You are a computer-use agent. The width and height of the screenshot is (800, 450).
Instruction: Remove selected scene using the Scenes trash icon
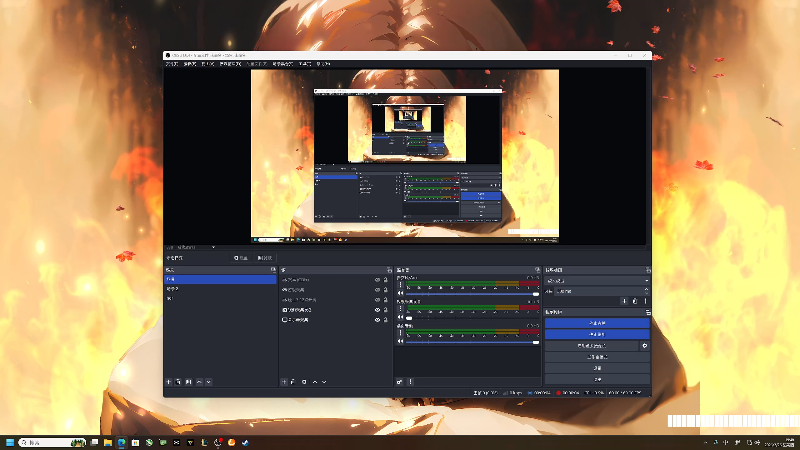[x=179, y=382]
